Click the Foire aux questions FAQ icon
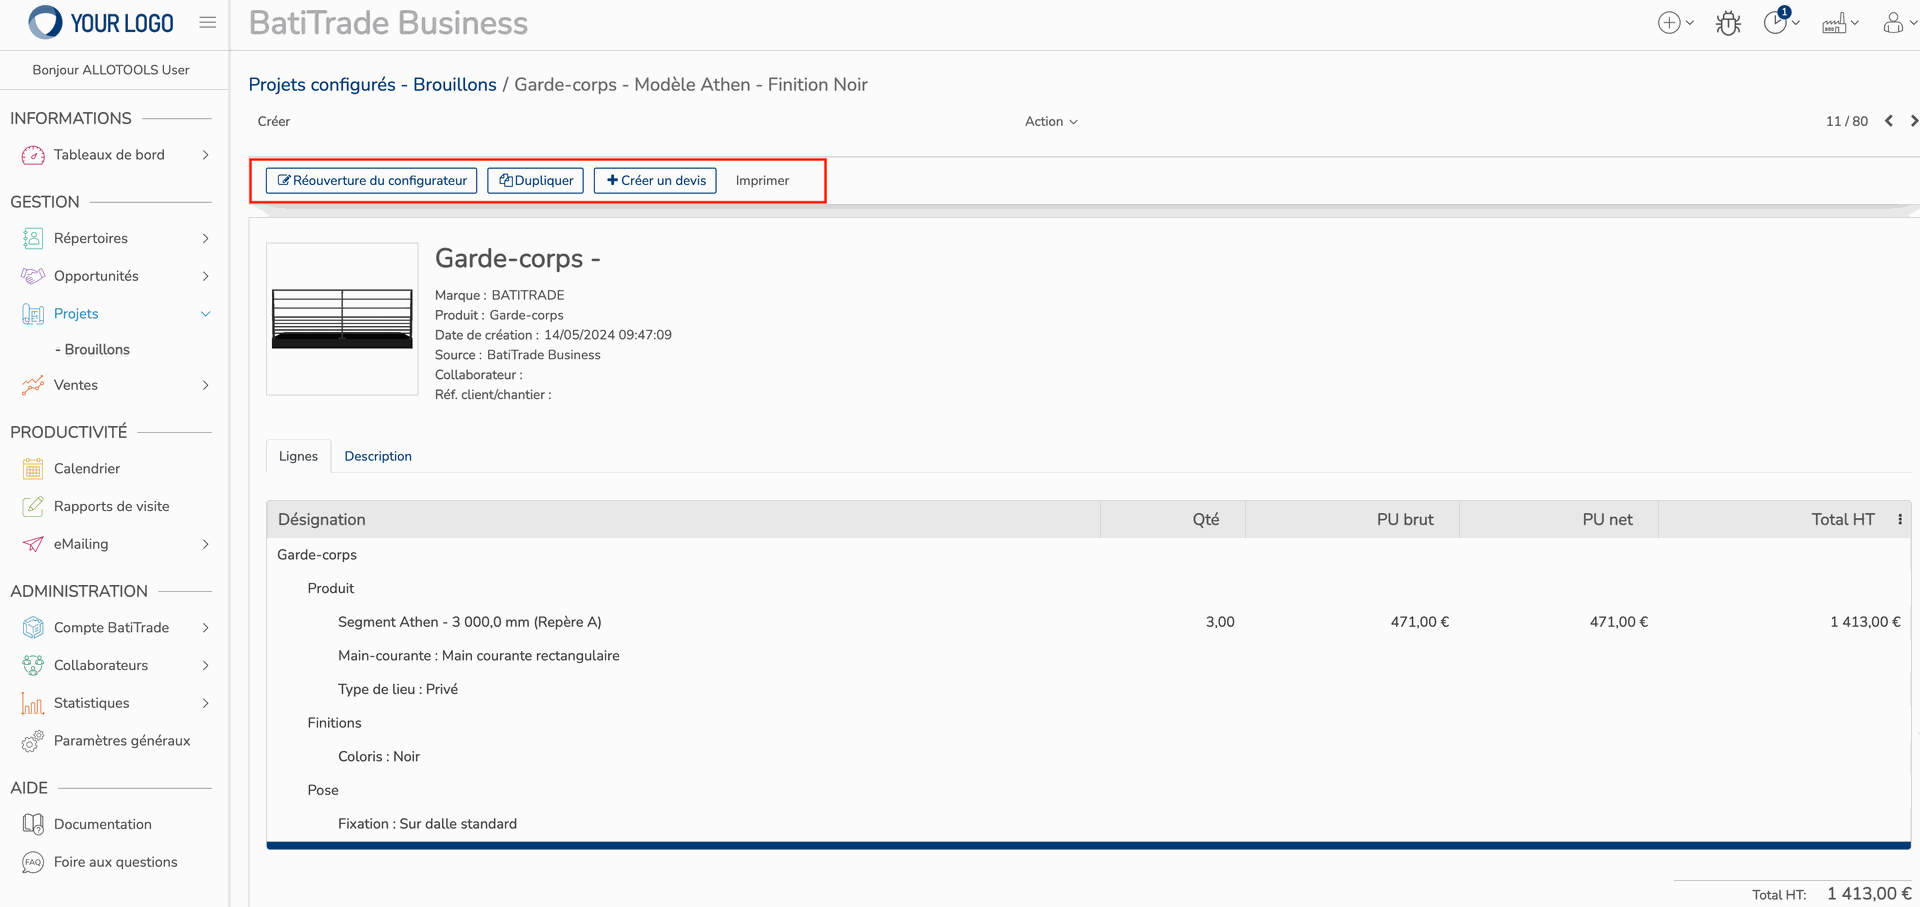This screenshot has height=907, width=1920. coord(33,862)
